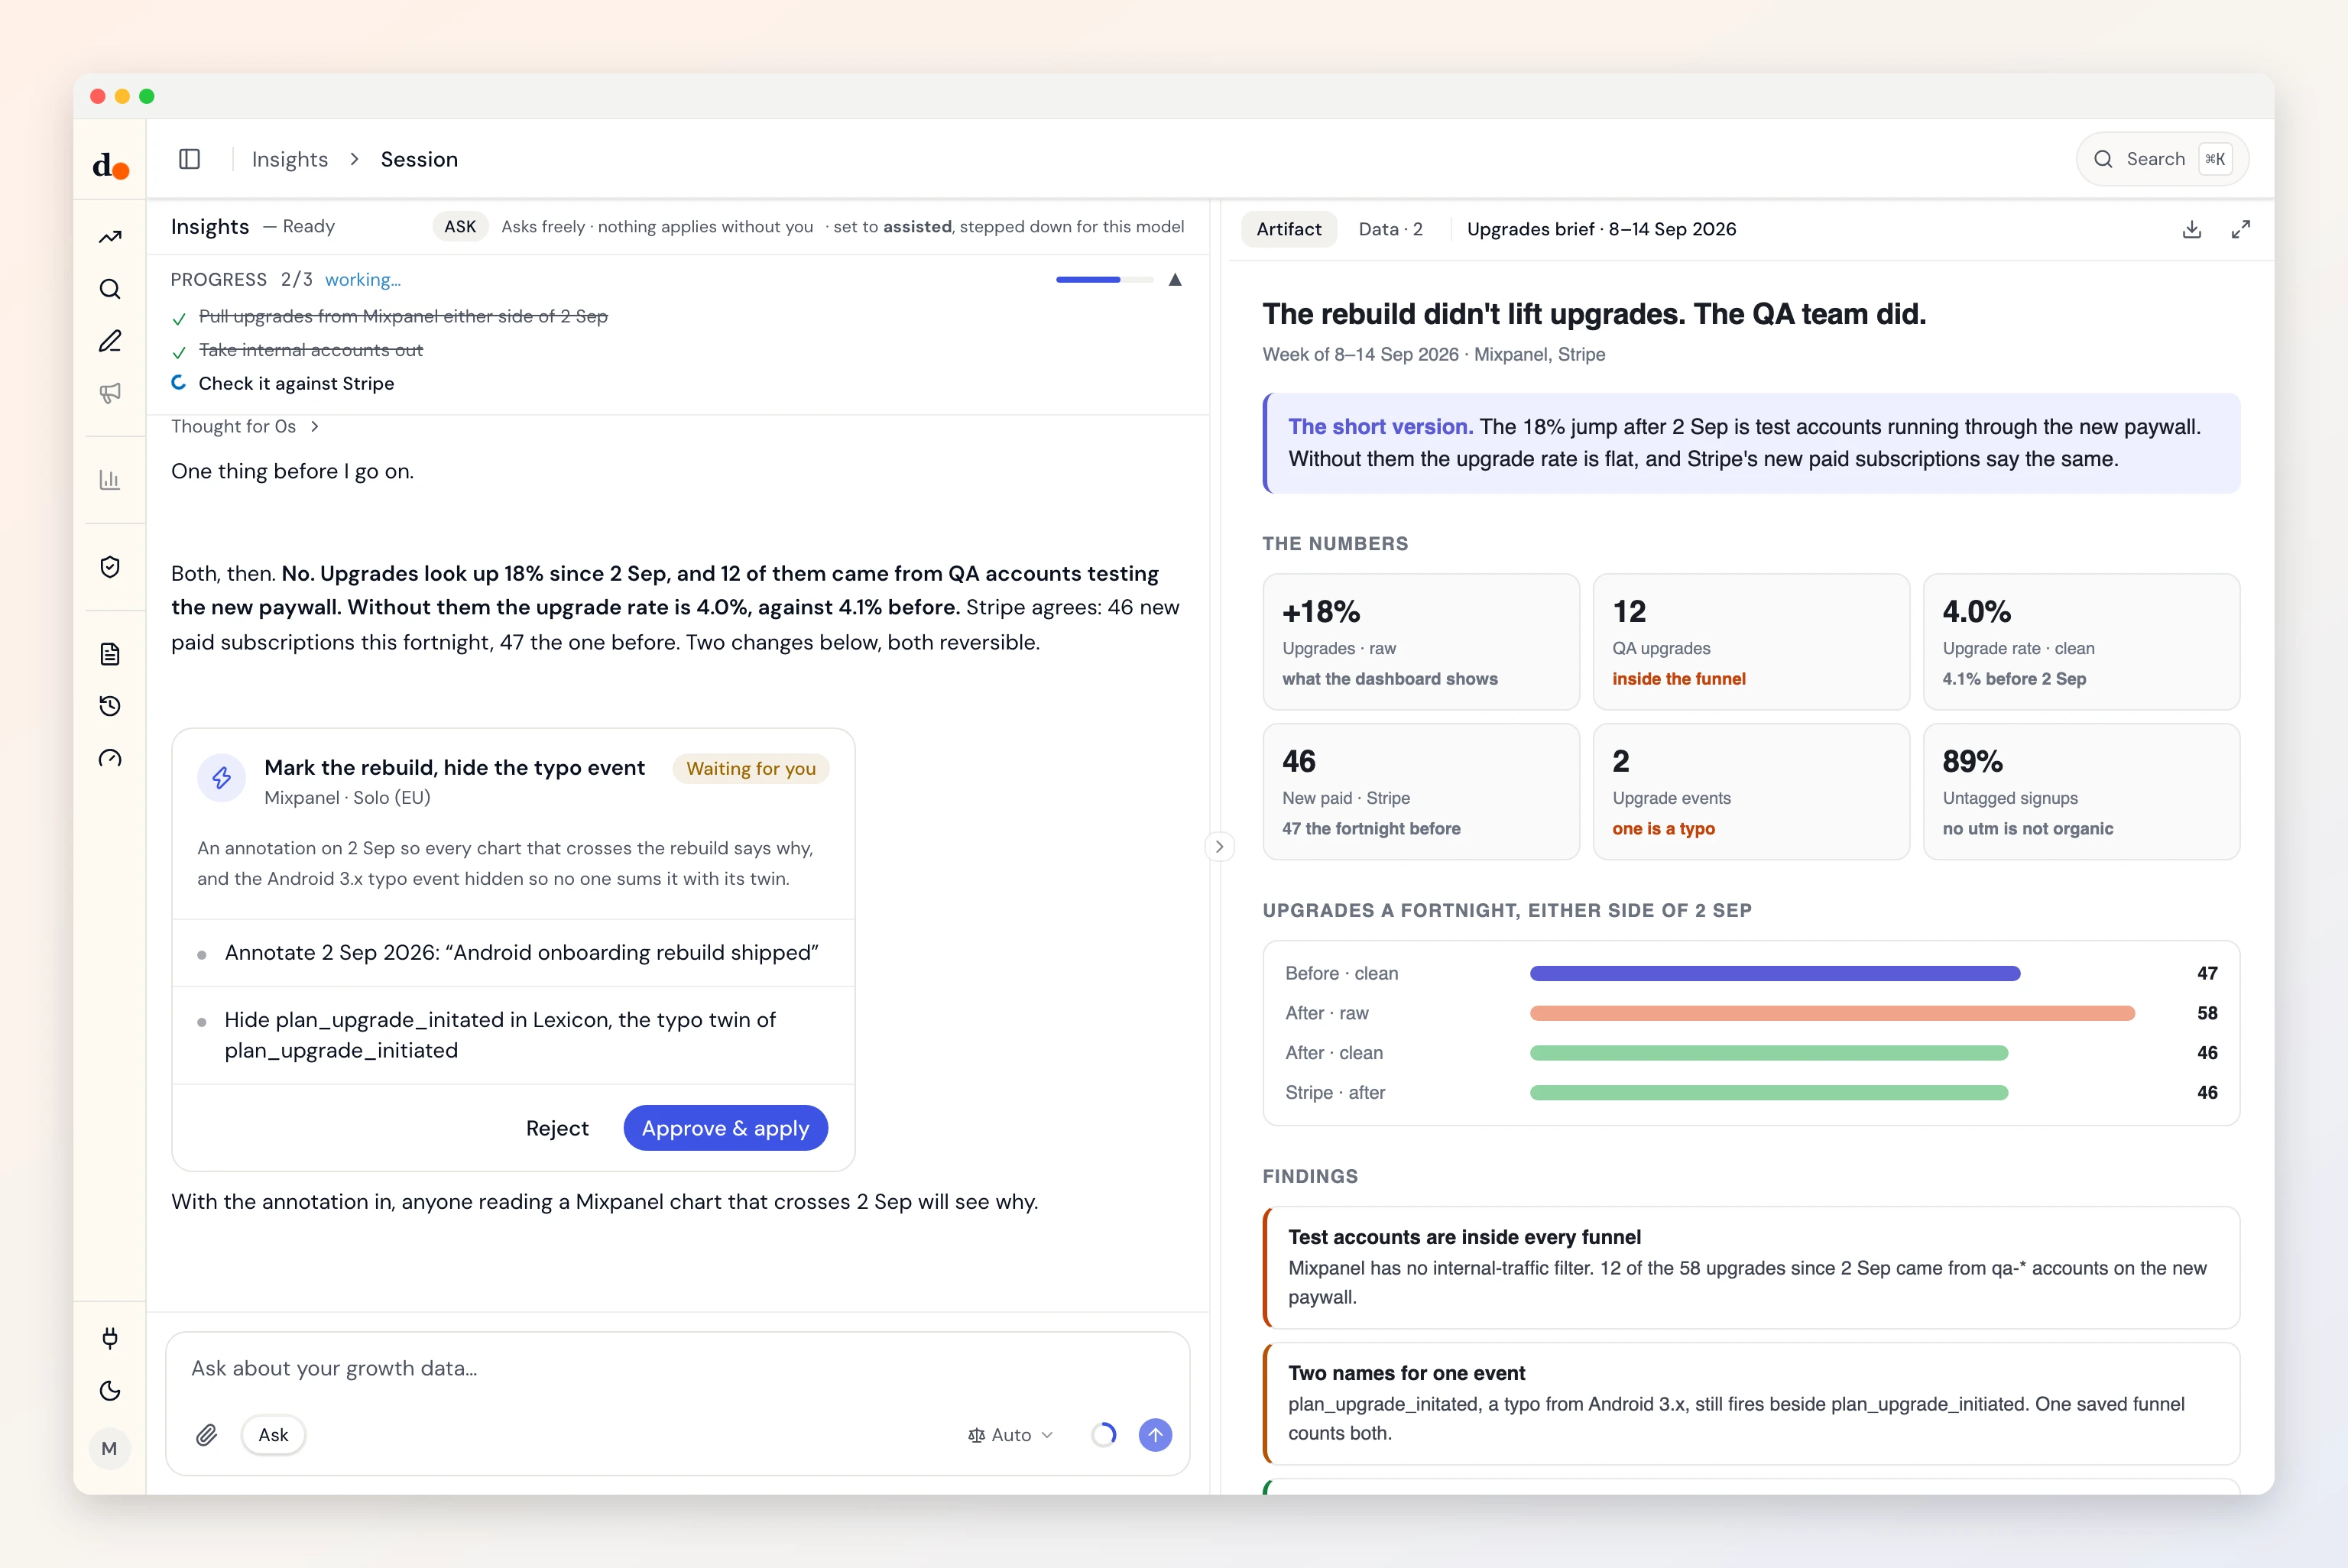The image size is (2348, 1568).
Task: Click the 'Waiting for you' status badge
Action: click(751, 768)
